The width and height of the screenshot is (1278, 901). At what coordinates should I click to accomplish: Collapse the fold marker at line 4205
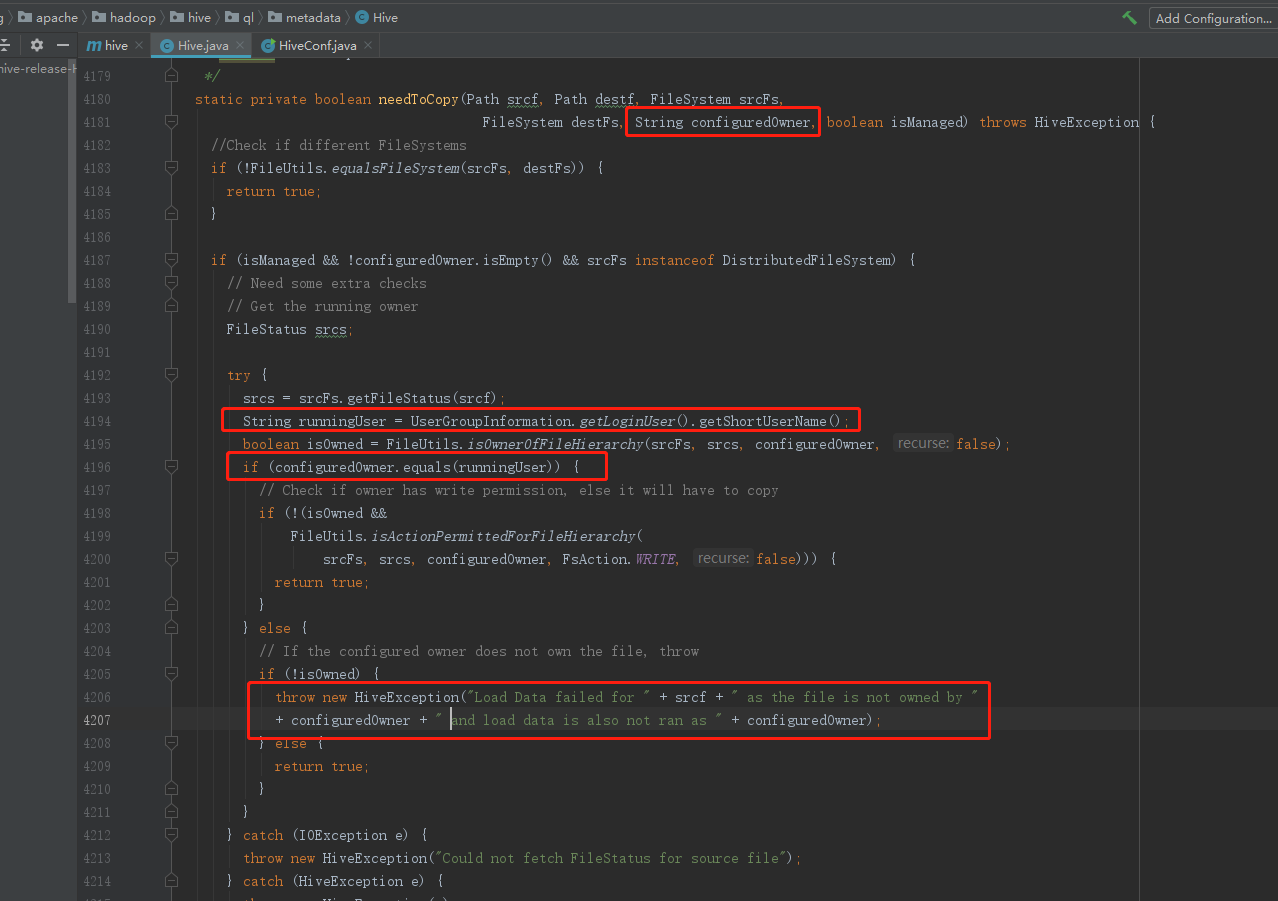[170, 674]
